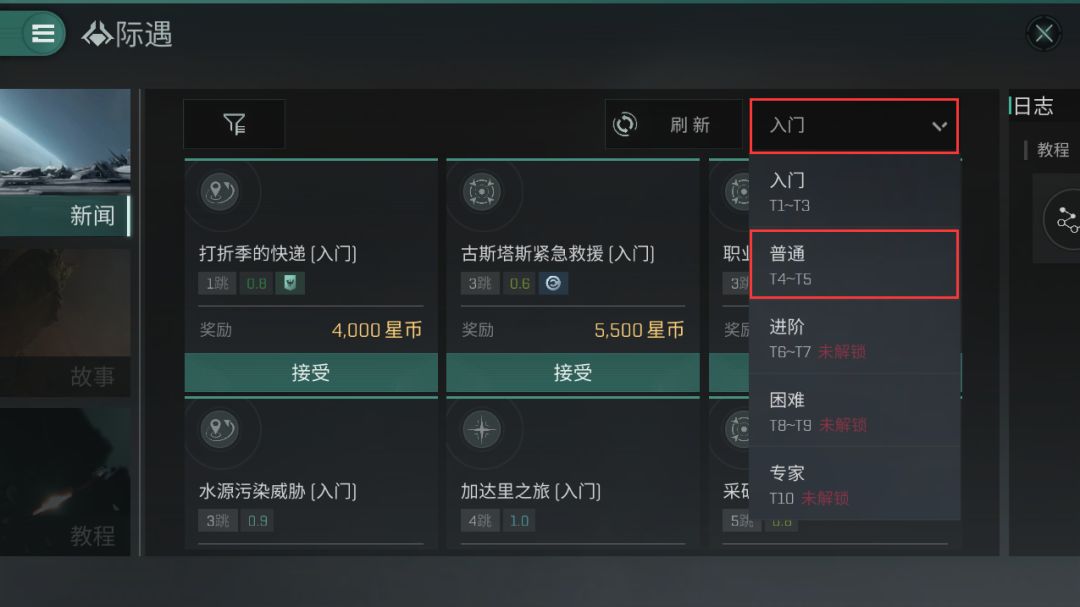1080x607 pixels.
Task: Open the navigation hamburger menu
Action: tap(42, 33)
